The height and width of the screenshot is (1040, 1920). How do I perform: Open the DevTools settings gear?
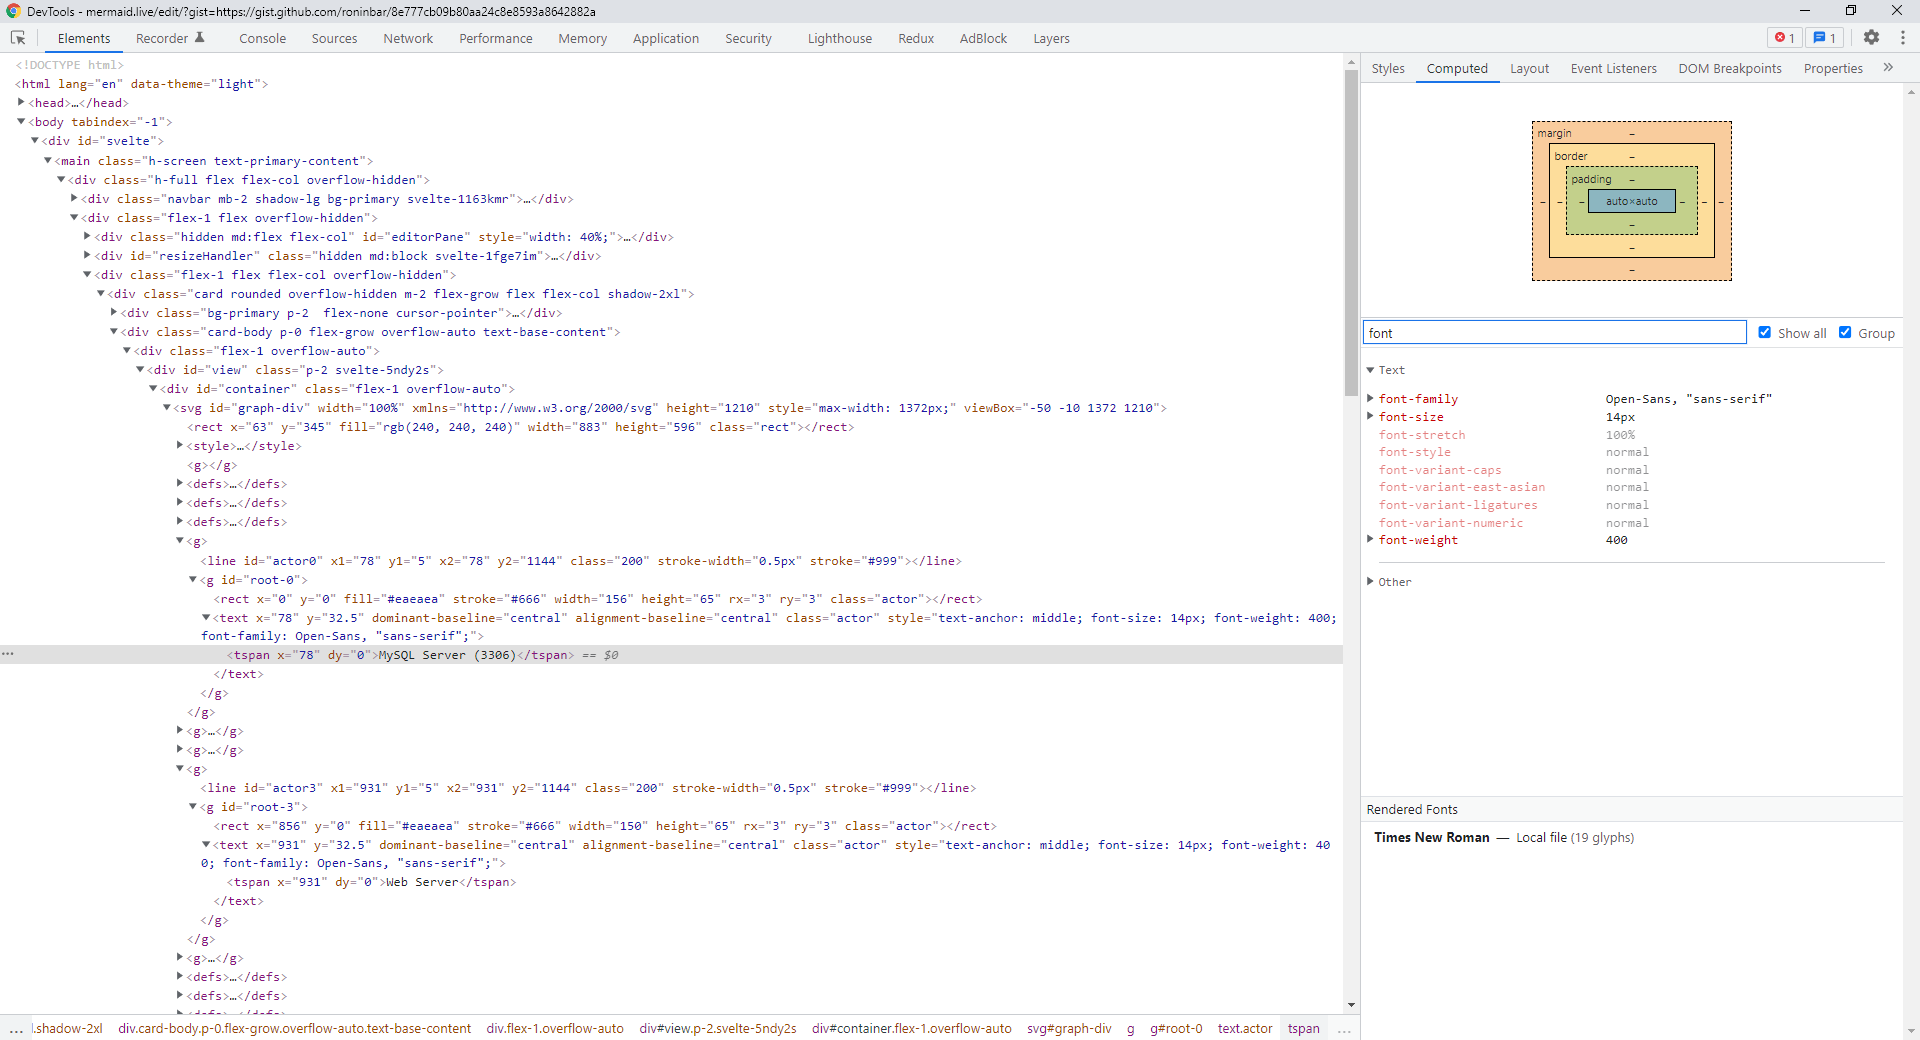tap(1871, 37)
